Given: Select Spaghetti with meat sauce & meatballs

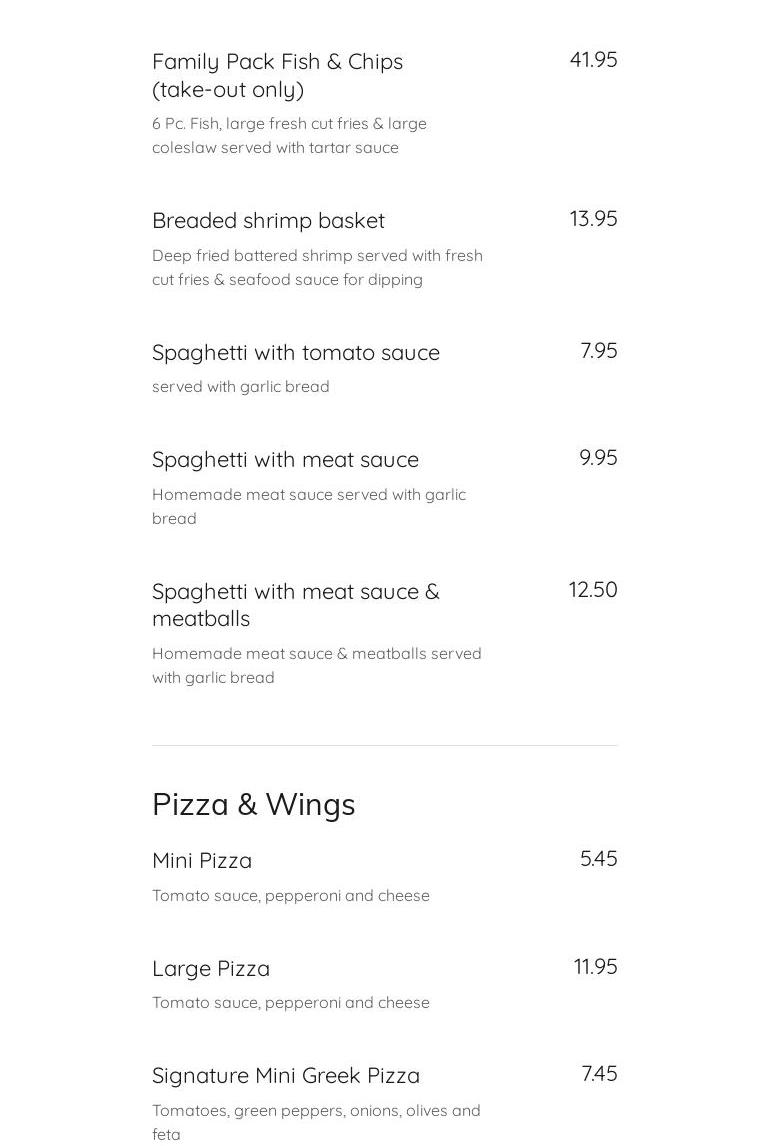Looking at the screenshot, I should coord(296,605).
